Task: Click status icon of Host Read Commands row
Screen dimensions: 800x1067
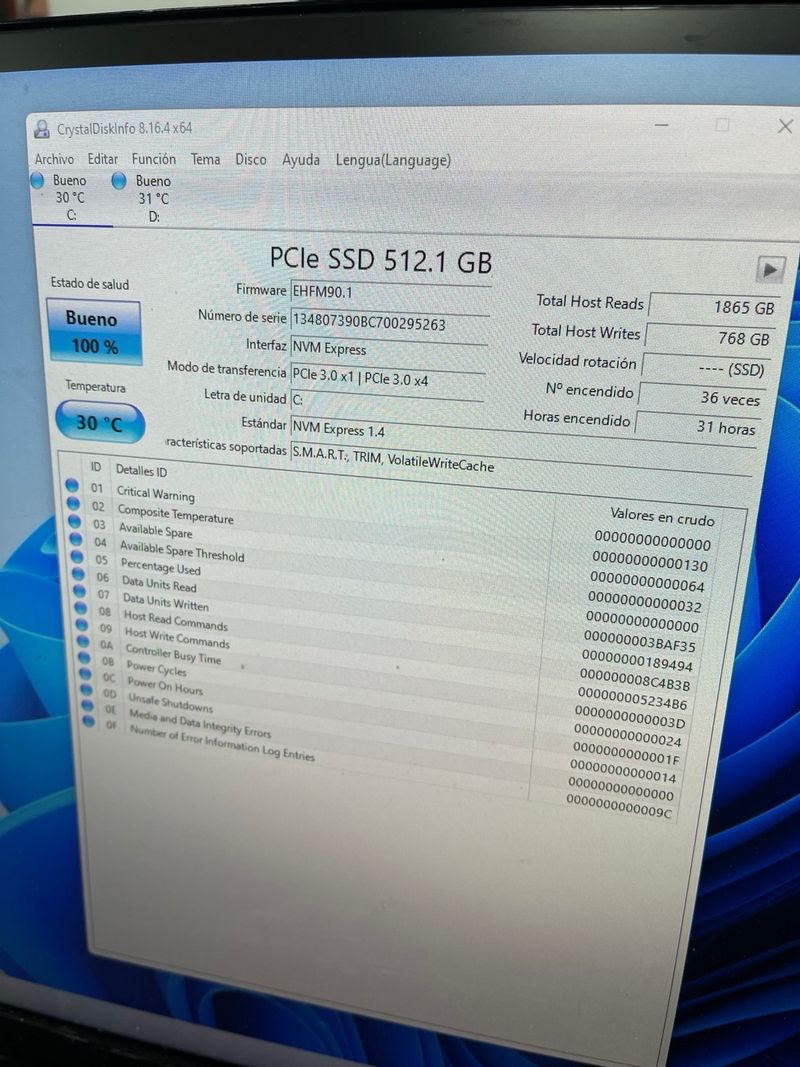Action: pyautogui.click(x=81, y=608)
